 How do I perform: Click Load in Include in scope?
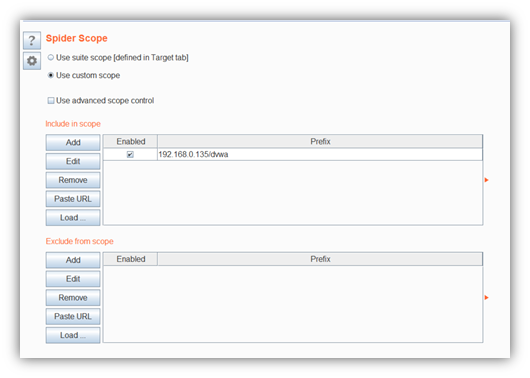coord(73,217)
